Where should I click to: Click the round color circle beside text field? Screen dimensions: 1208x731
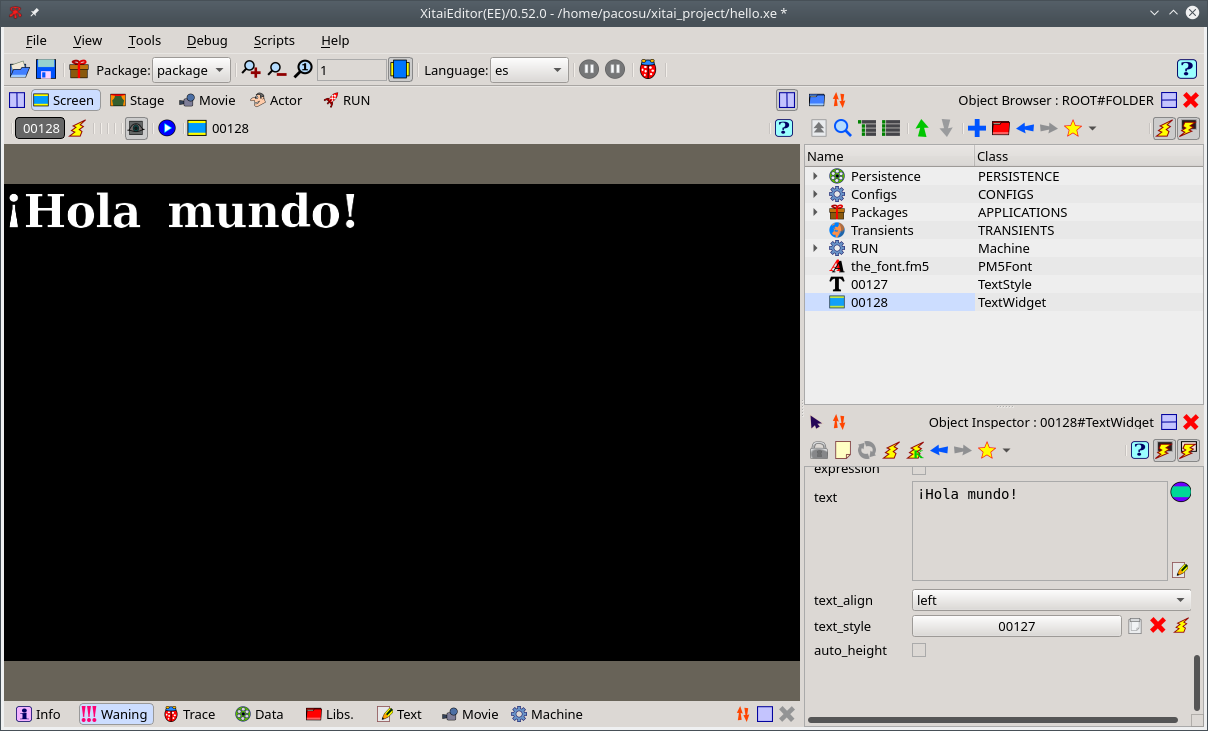point(1181,492)
